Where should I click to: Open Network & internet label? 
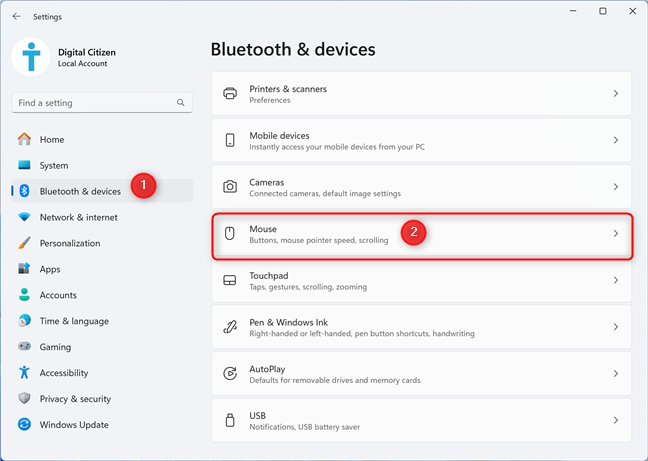(79, 217)
